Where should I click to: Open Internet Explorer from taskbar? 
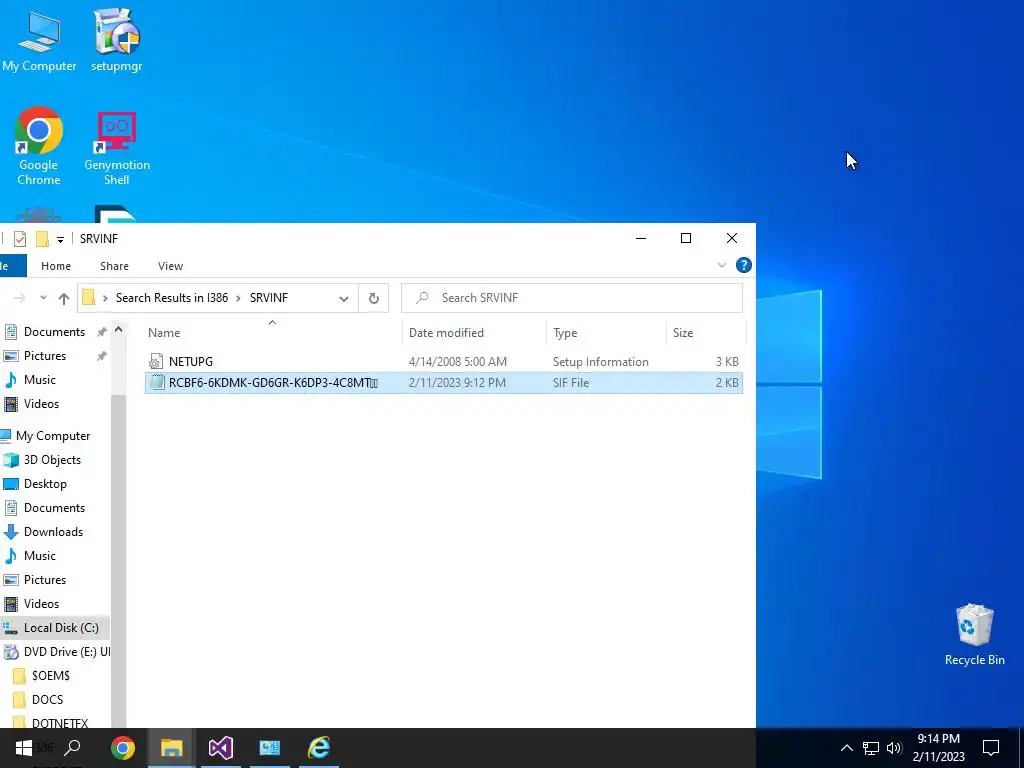pos(319,748)
